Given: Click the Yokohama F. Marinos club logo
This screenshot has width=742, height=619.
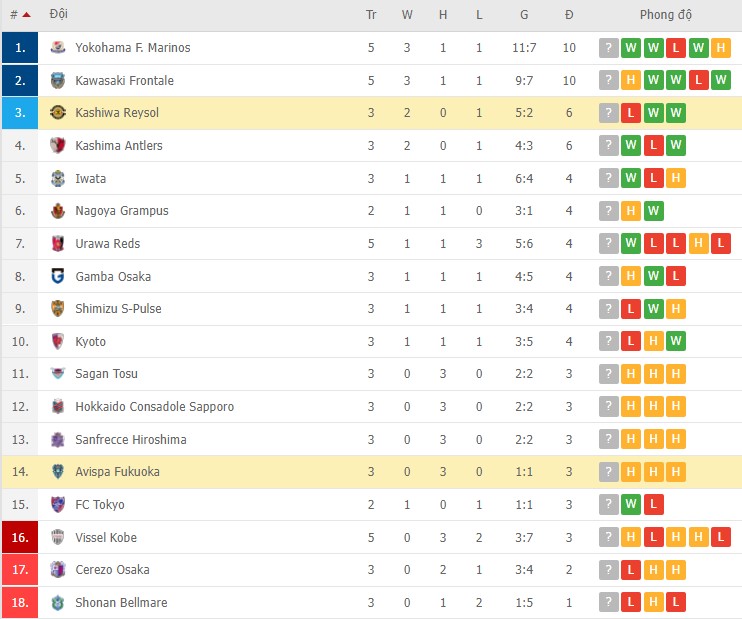Looking at the screenshot, I should click(57, 47).
